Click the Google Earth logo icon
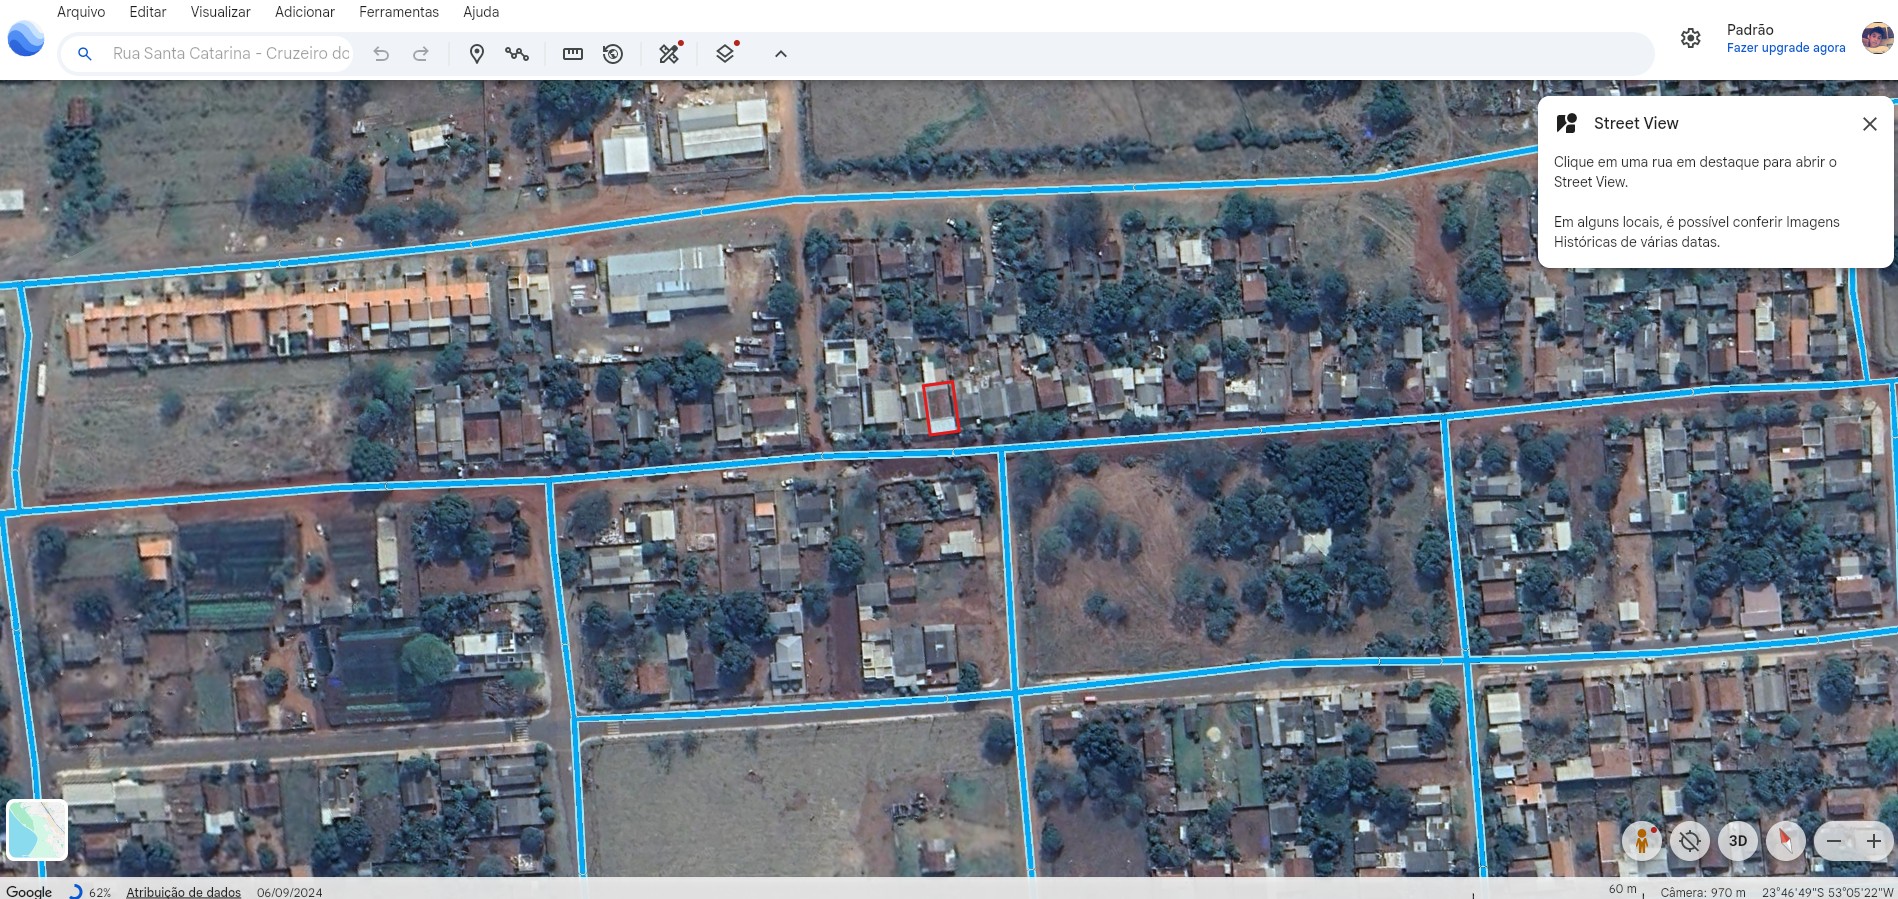The height and width of the screenshot is (899, 1898). [26, 39]
